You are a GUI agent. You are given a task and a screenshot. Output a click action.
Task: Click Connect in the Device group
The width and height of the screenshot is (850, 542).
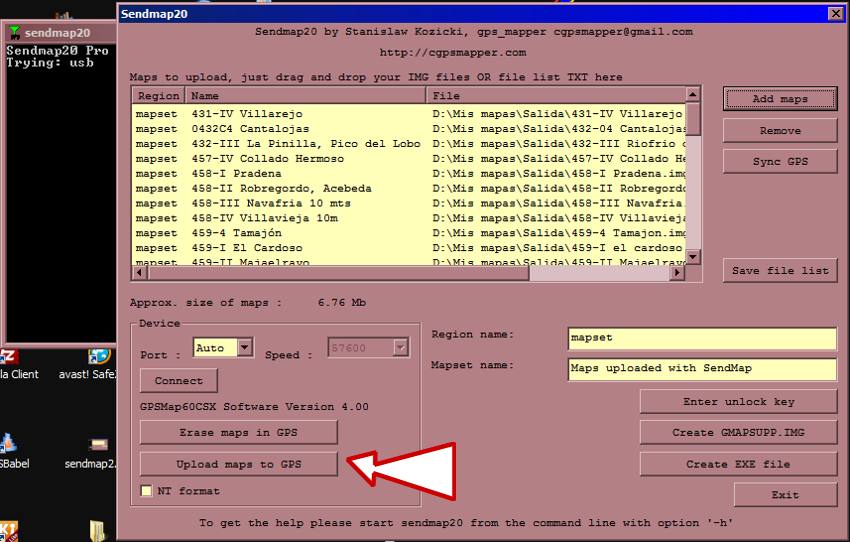coord(178,380)
